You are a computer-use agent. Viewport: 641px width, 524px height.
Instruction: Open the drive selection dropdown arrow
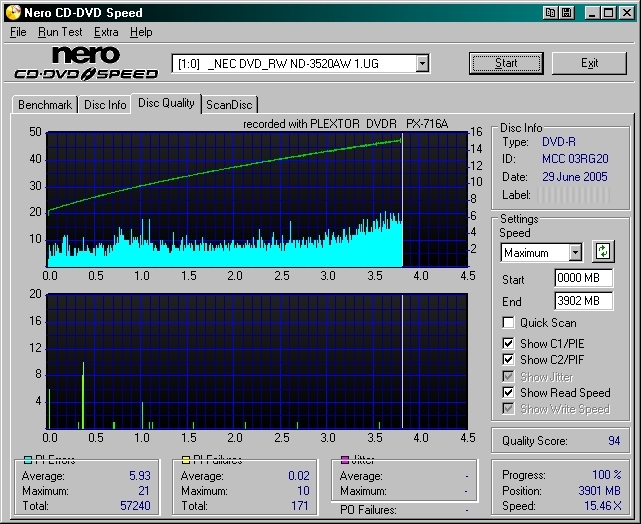[x=422, y=64]
